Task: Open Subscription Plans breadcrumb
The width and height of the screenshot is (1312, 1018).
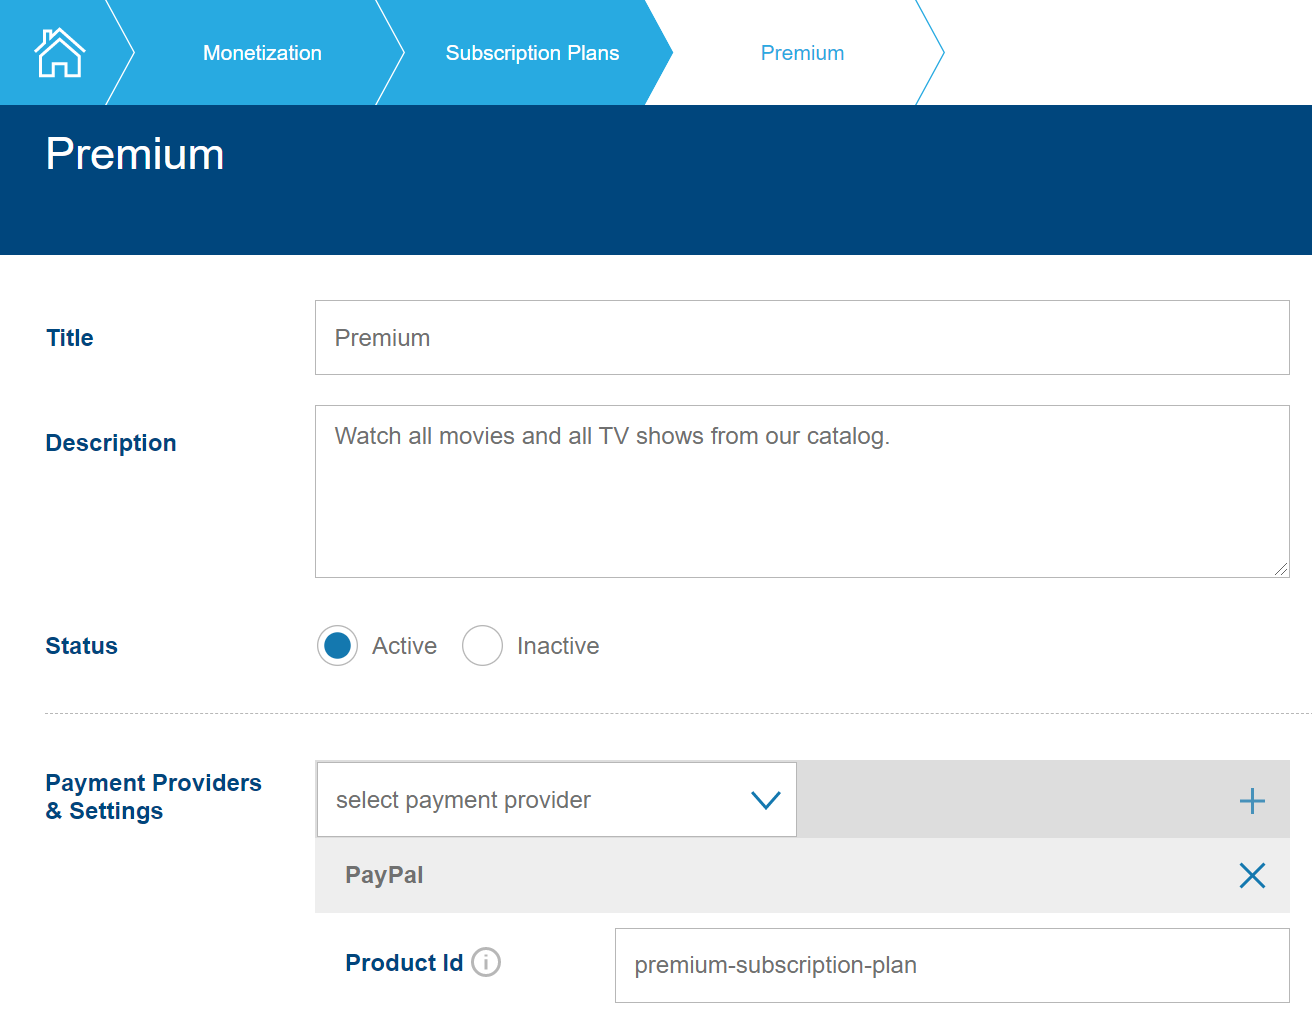Action: point(532,53)
